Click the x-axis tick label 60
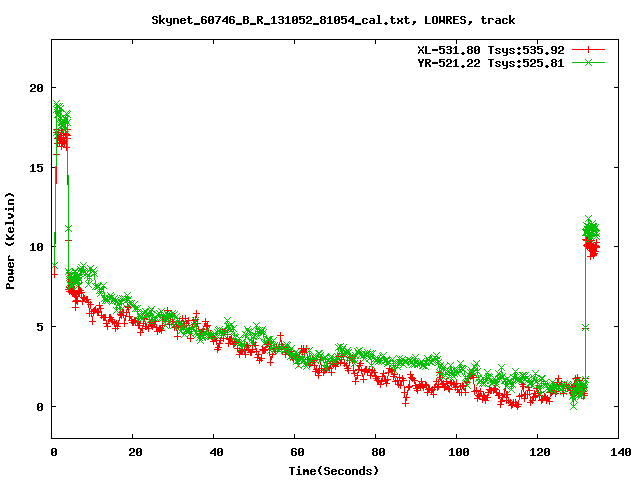 pos(297,452)
